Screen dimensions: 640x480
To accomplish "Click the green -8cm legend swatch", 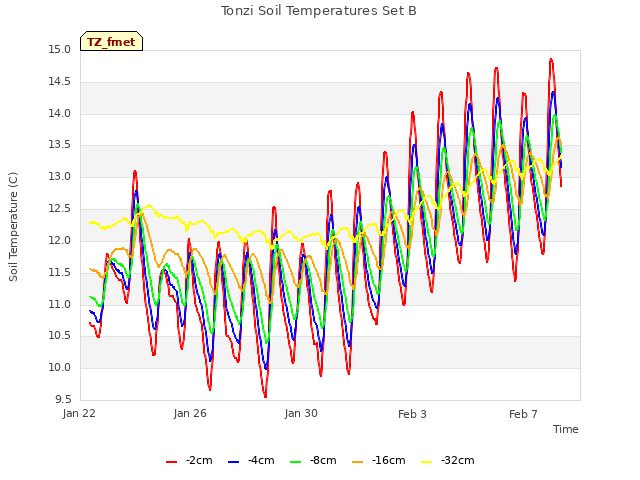I will tap(296, 462).
